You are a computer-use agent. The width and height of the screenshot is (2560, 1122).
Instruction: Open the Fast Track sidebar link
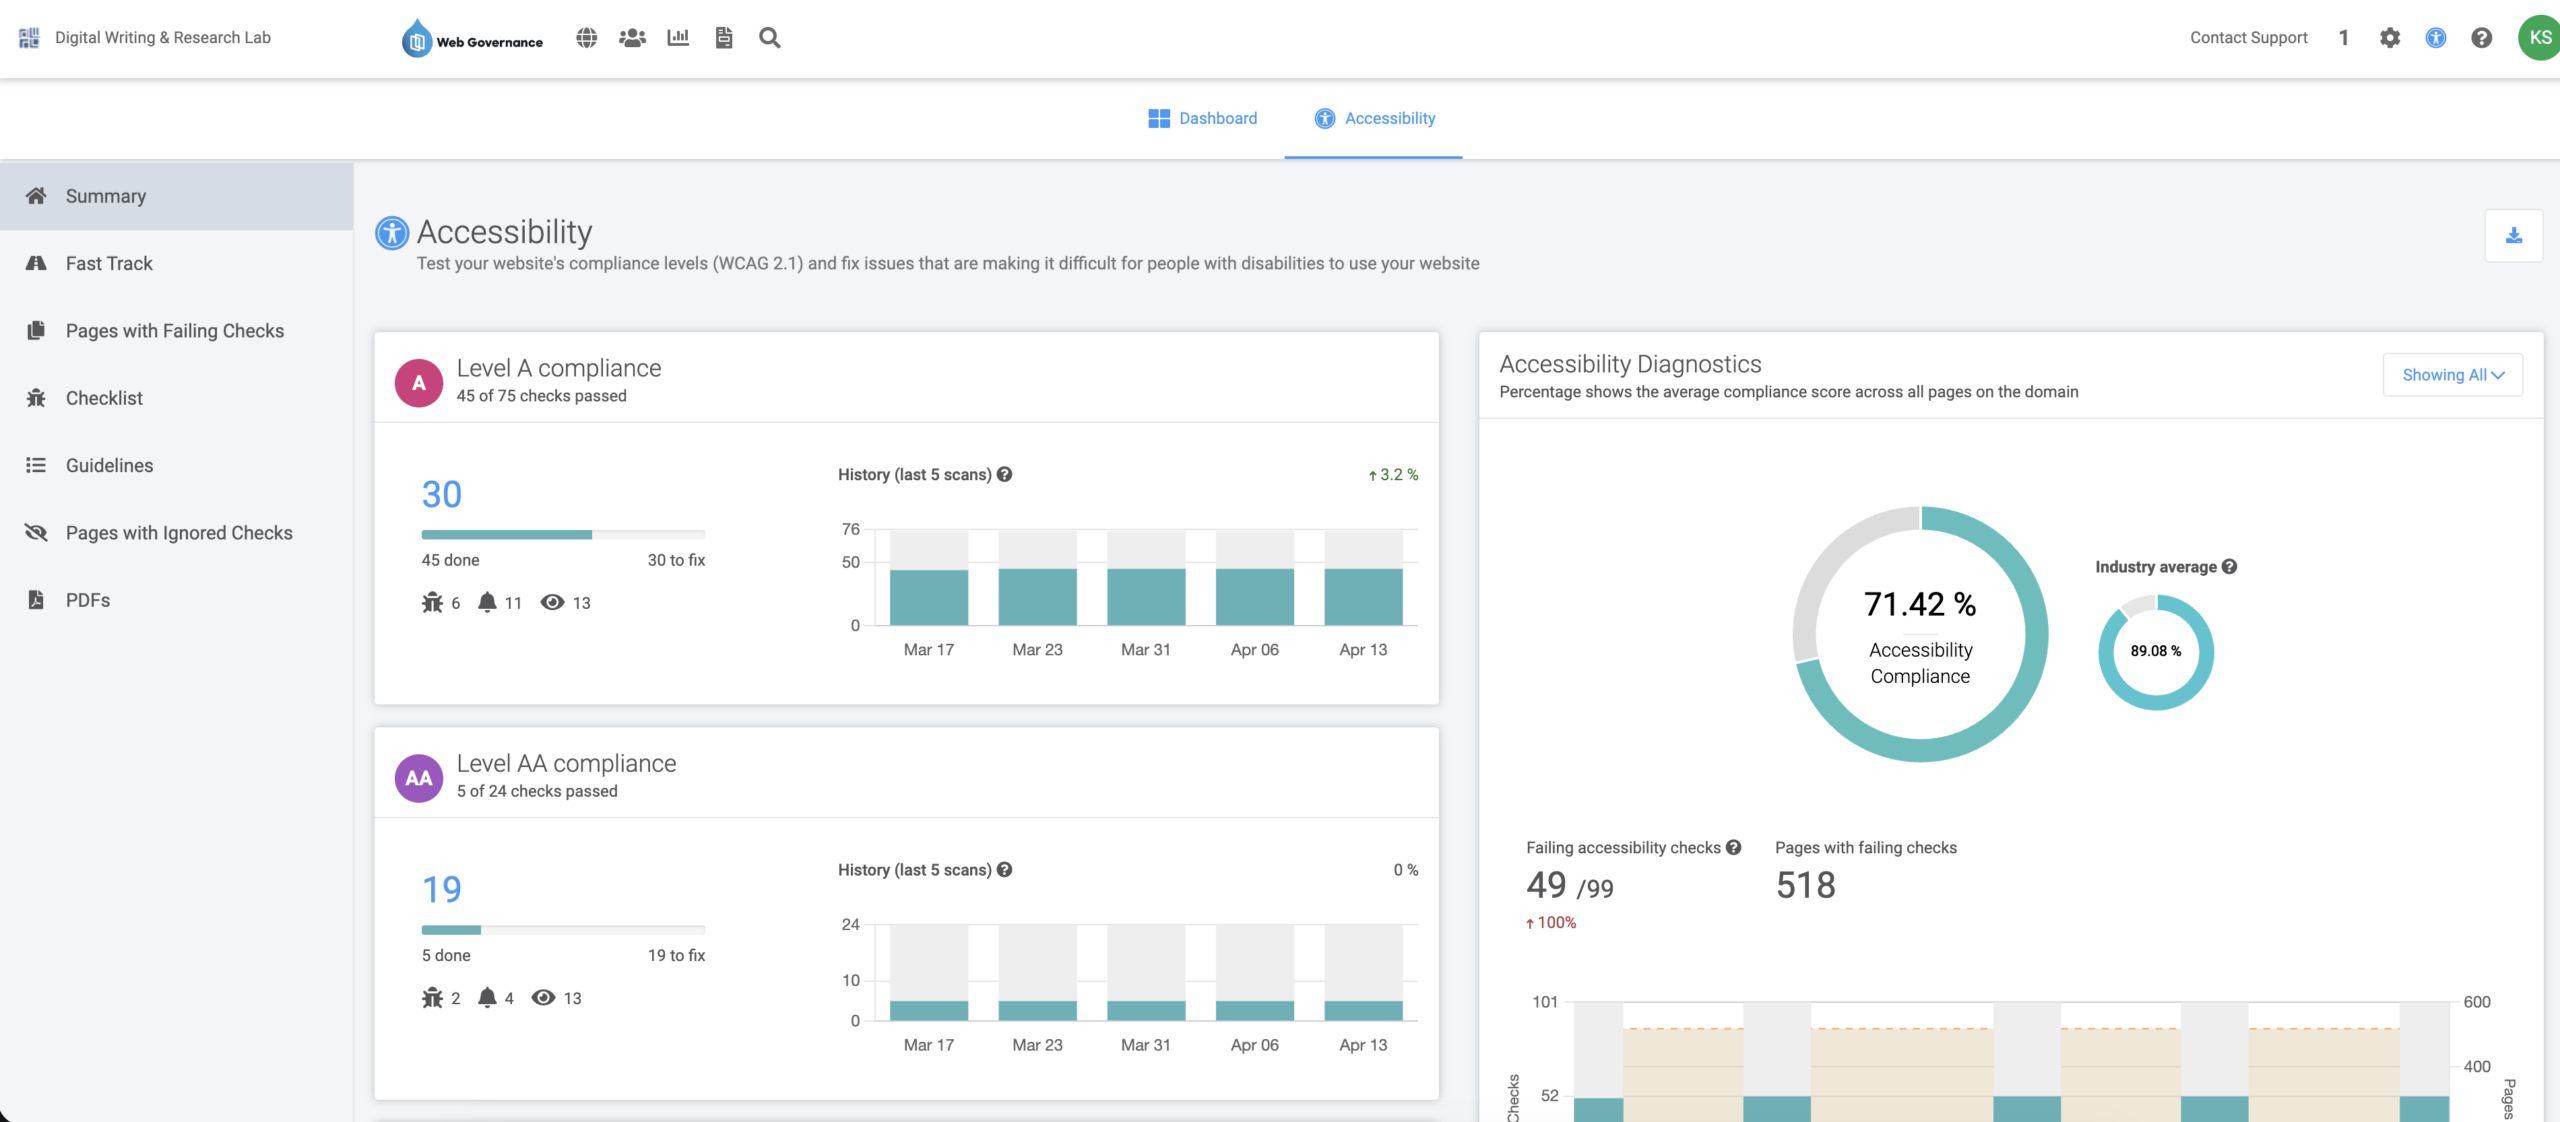[x=109, y=264]
